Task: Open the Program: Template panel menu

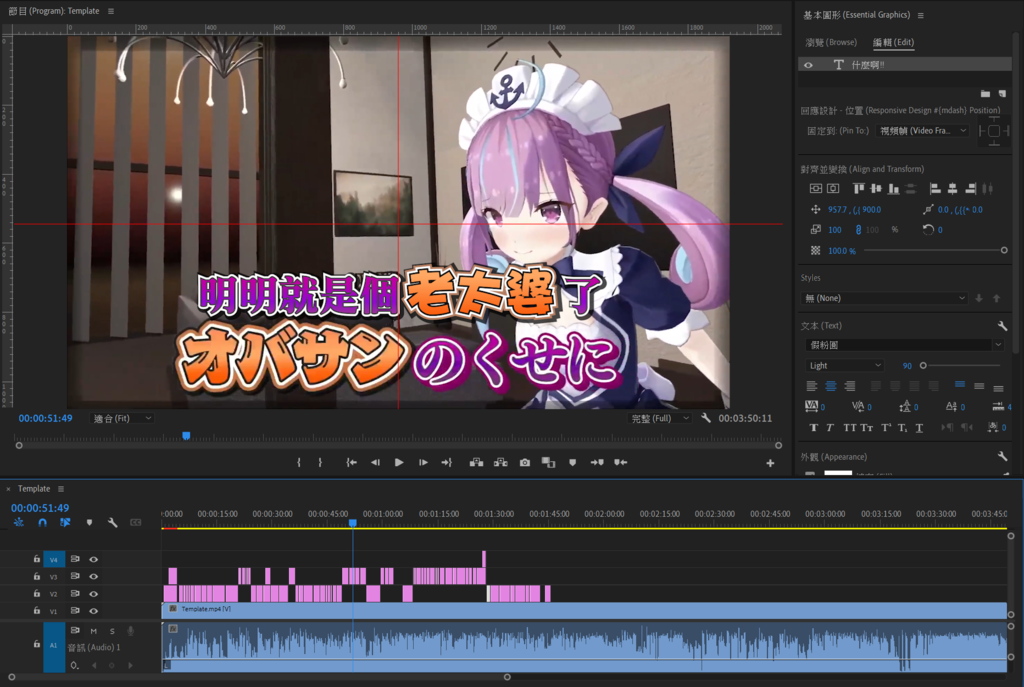Action: (111, 11)
